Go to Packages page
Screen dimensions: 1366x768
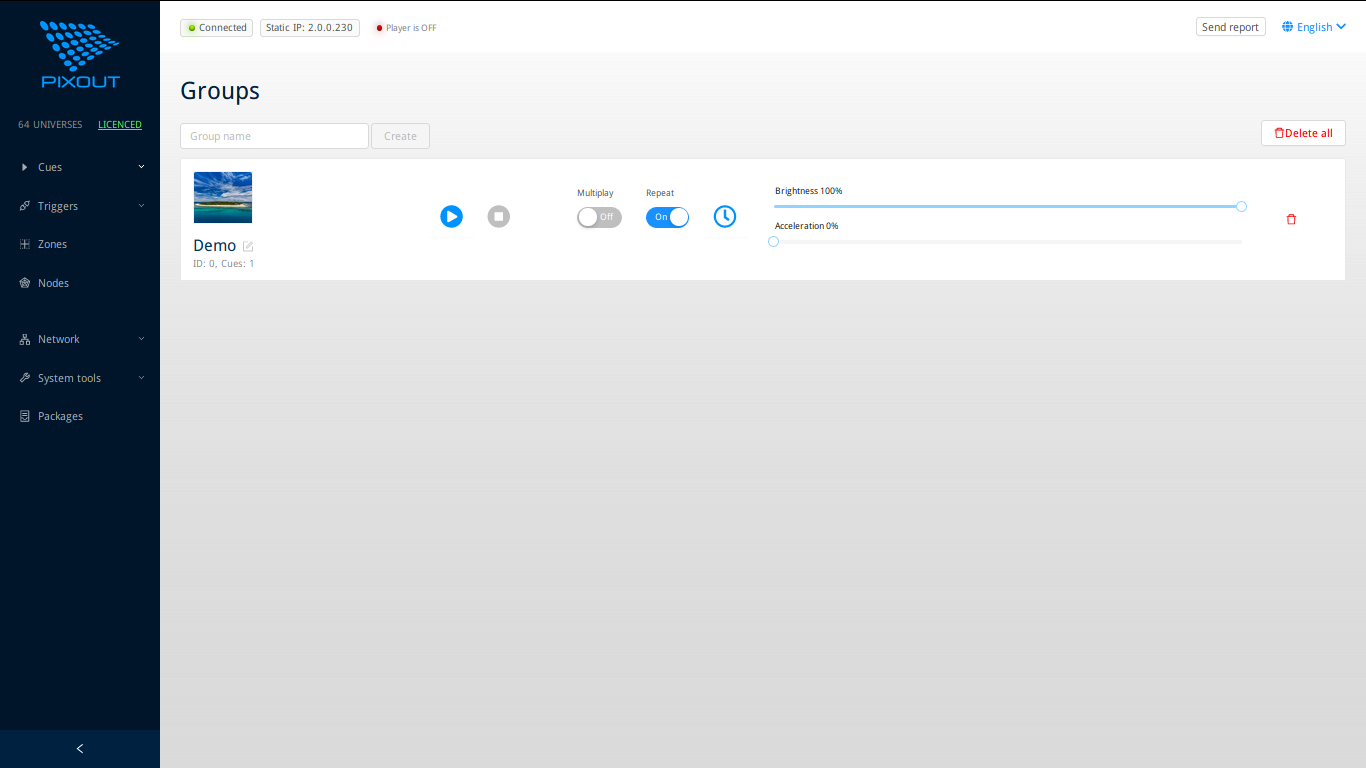tap(80, 416)
